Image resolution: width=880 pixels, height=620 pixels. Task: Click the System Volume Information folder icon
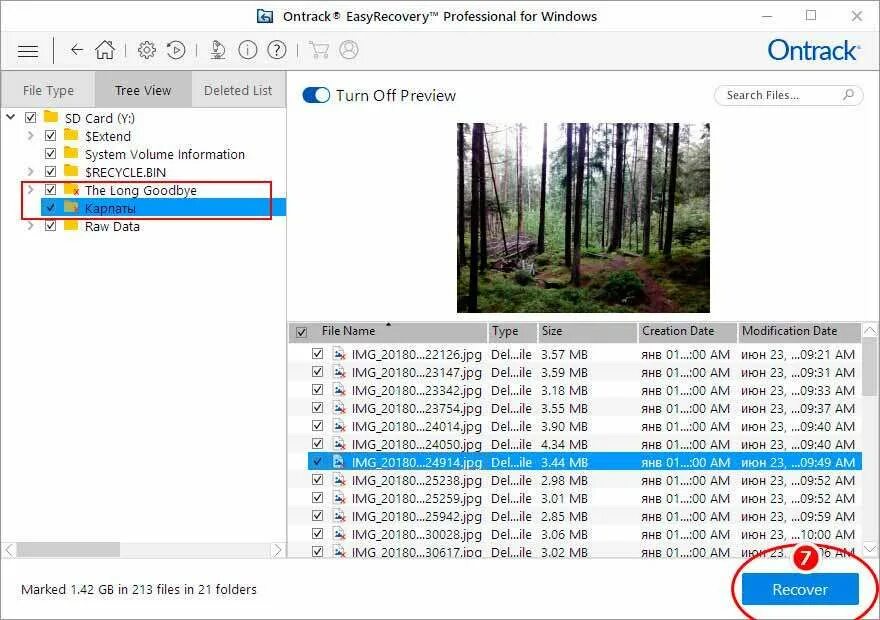71,153
